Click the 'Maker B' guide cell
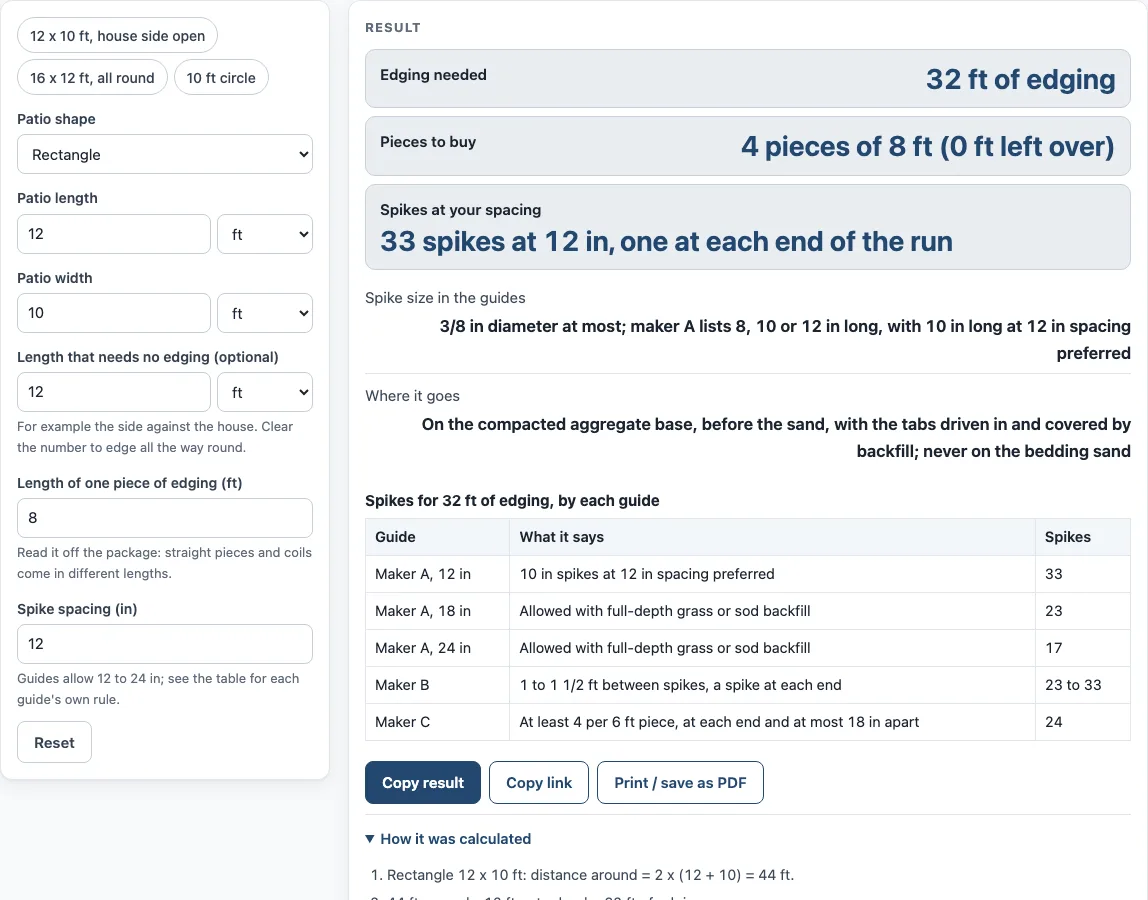This screenshot has width=1148, height=900. 437,685
